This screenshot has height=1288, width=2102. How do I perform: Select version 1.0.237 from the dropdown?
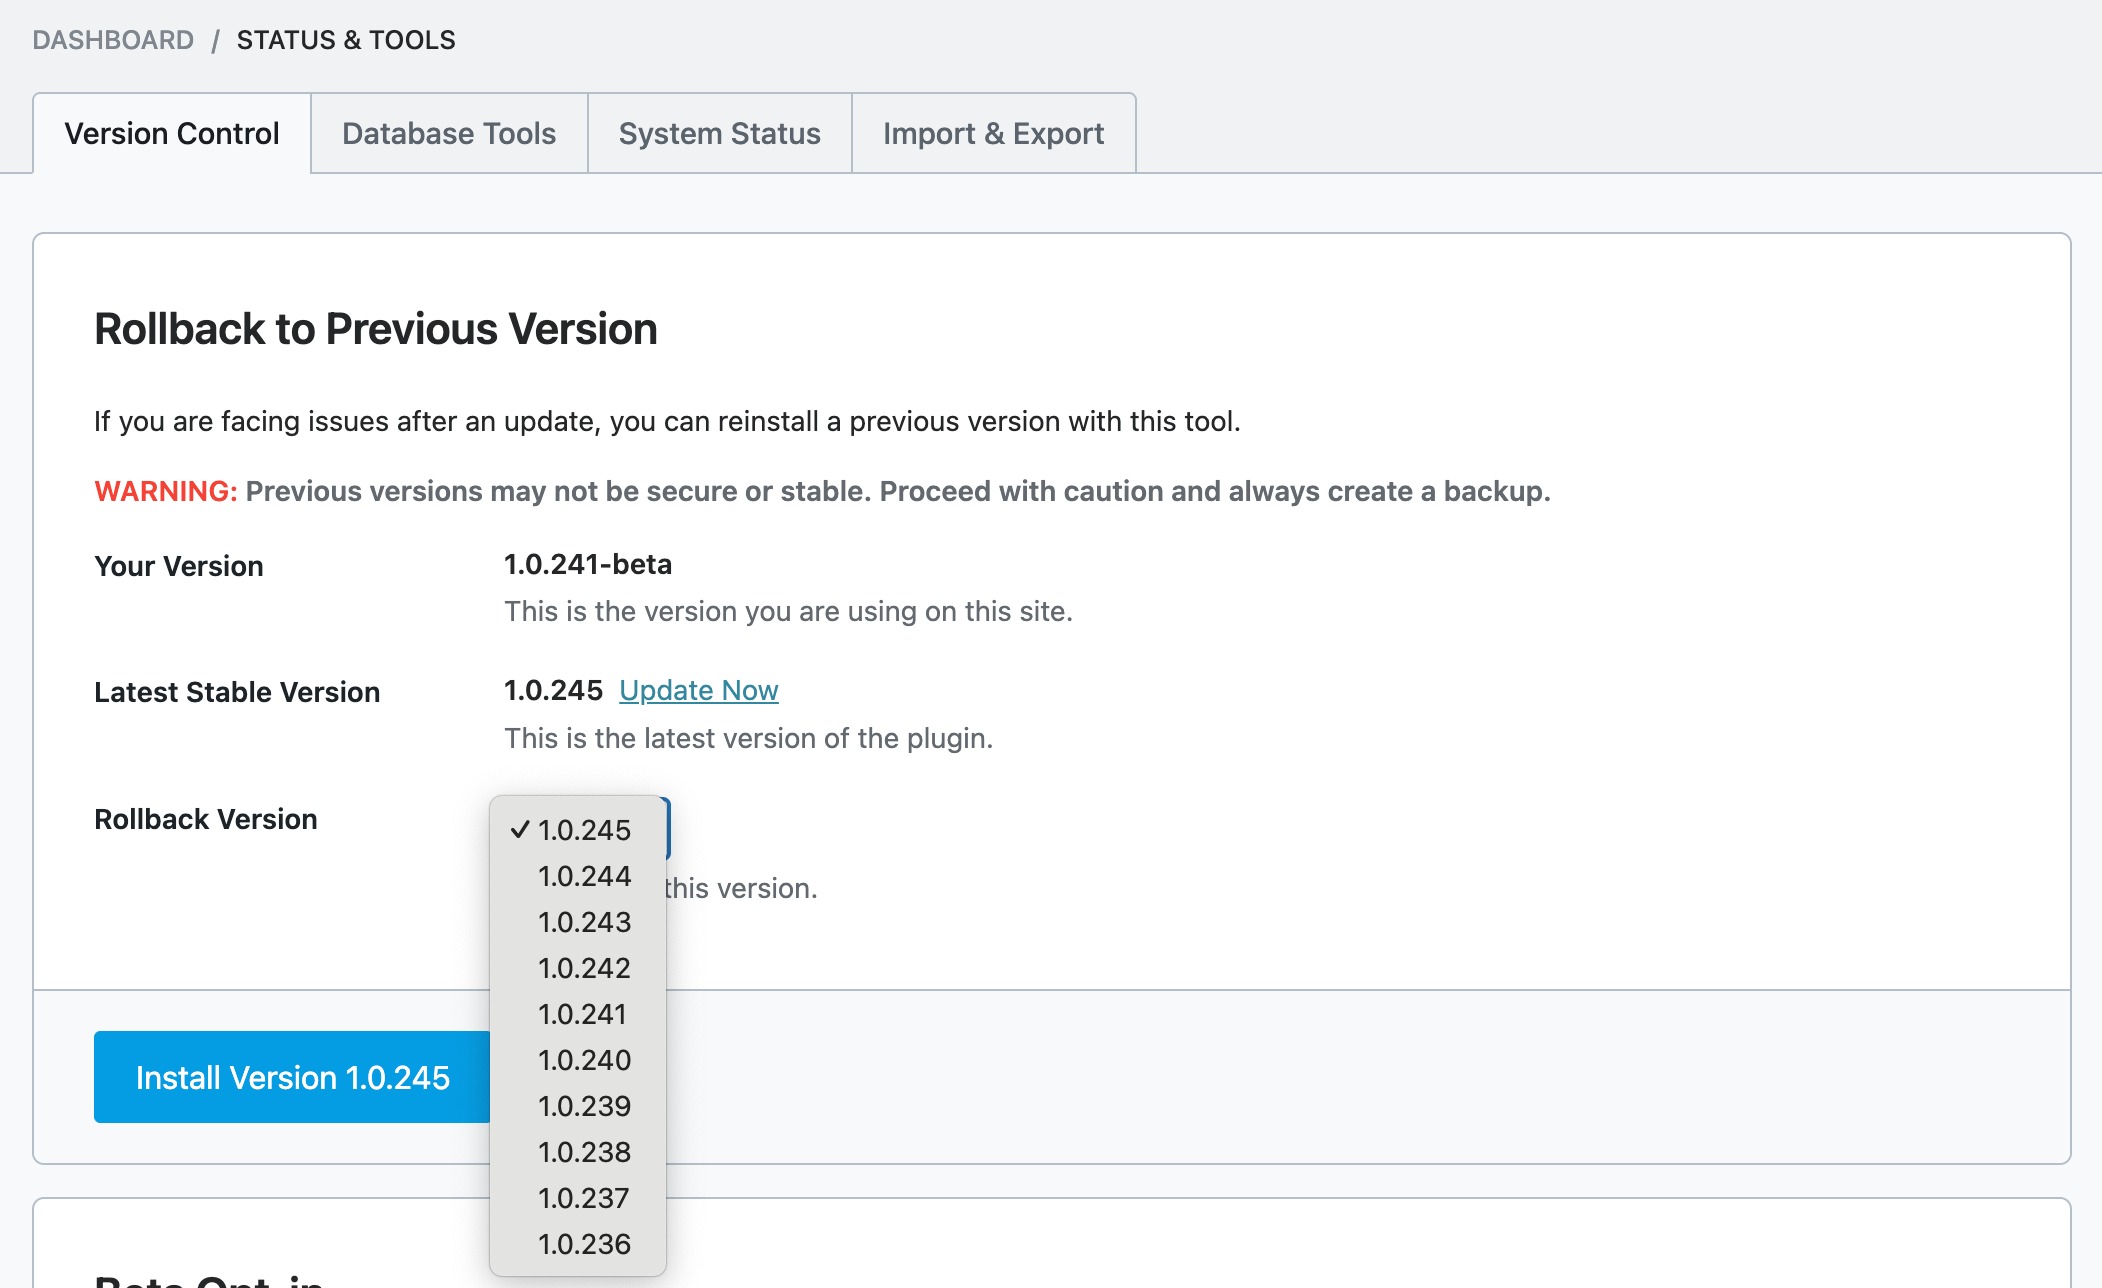coord(583,1198)
